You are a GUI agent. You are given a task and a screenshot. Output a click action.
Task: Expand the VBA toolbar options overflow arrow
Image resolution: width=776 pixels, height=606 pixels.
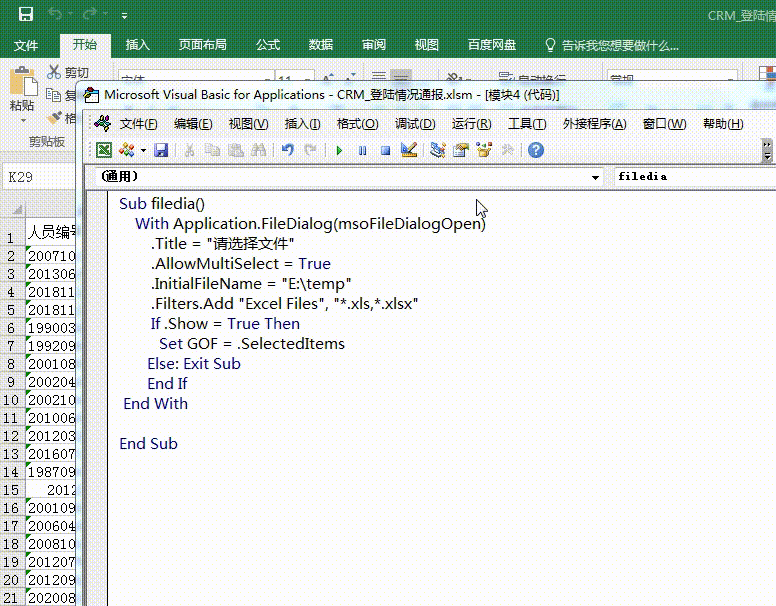click(767, 151)
